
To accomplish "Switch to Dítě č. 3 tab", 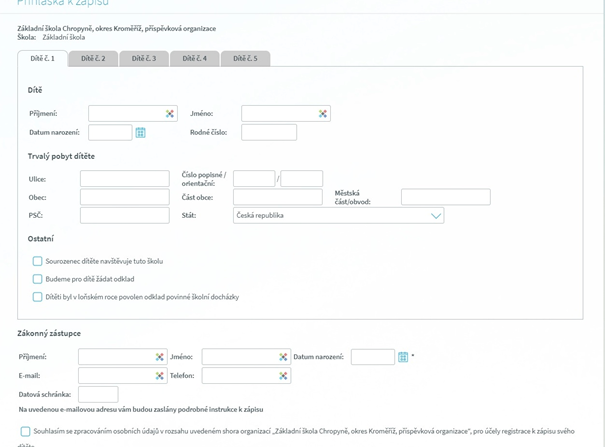I will pyautogui.click(x=144, y=59).
